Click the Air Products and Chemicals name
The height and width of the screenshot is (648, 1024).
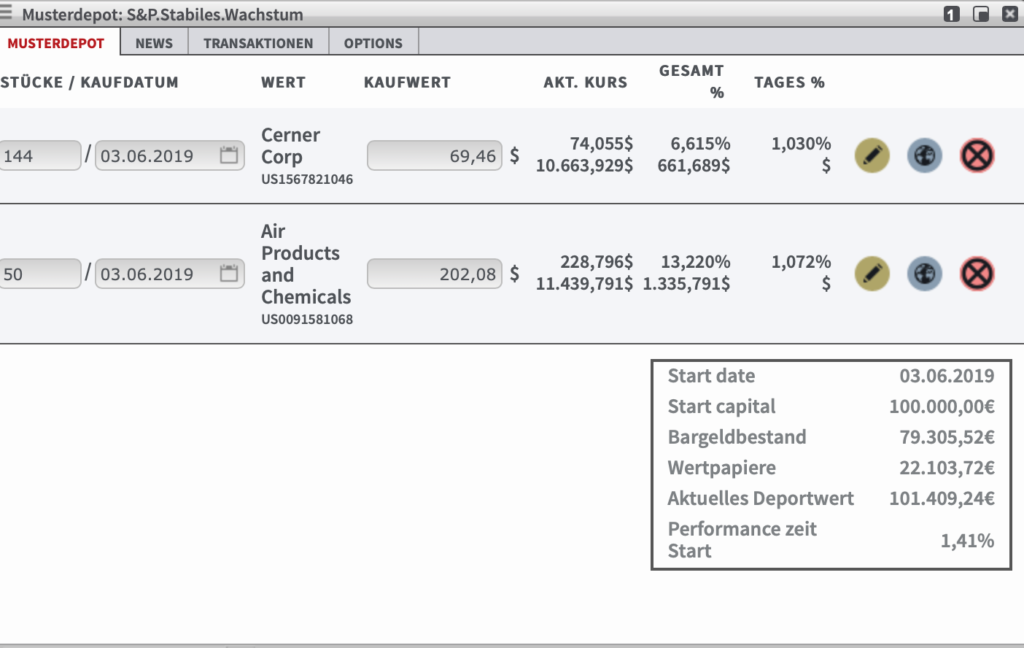click(x=306, y=264)
